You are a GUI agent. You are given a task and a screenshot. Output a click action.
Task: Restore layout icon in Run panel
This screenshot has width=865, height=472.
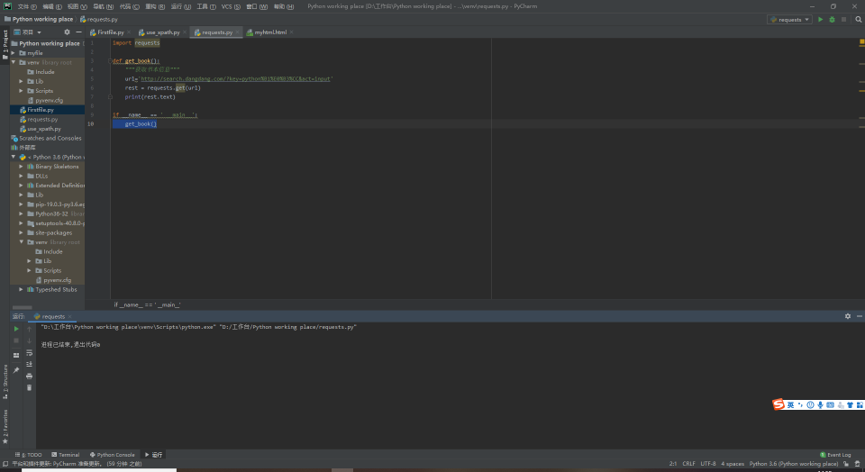tap(16, 355)
